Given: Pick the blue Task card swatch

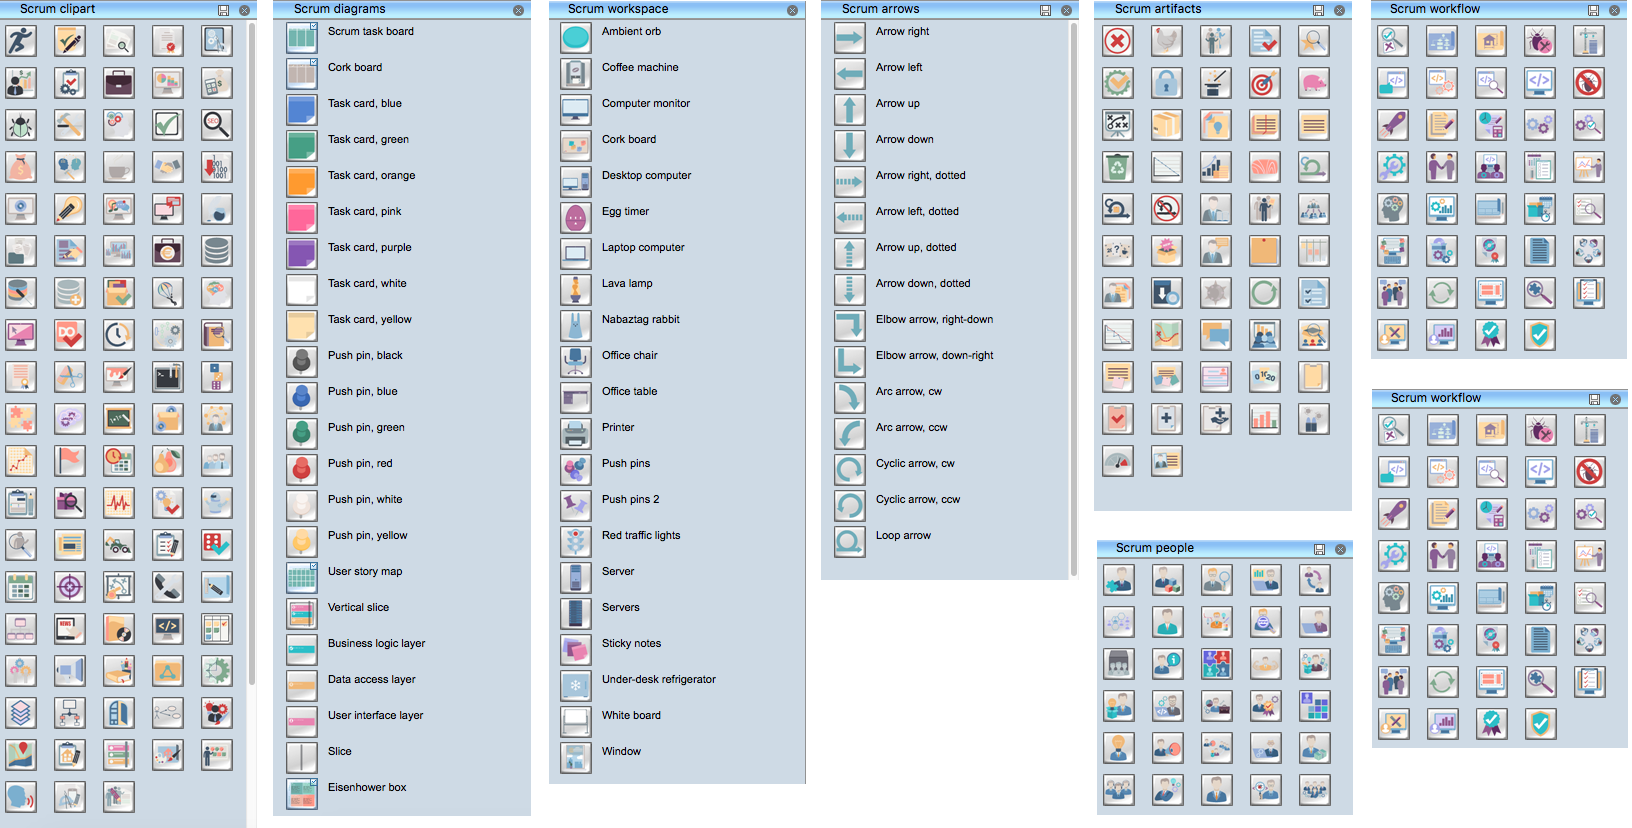Looking at the screenshot, I should click(x=302, y=110).
